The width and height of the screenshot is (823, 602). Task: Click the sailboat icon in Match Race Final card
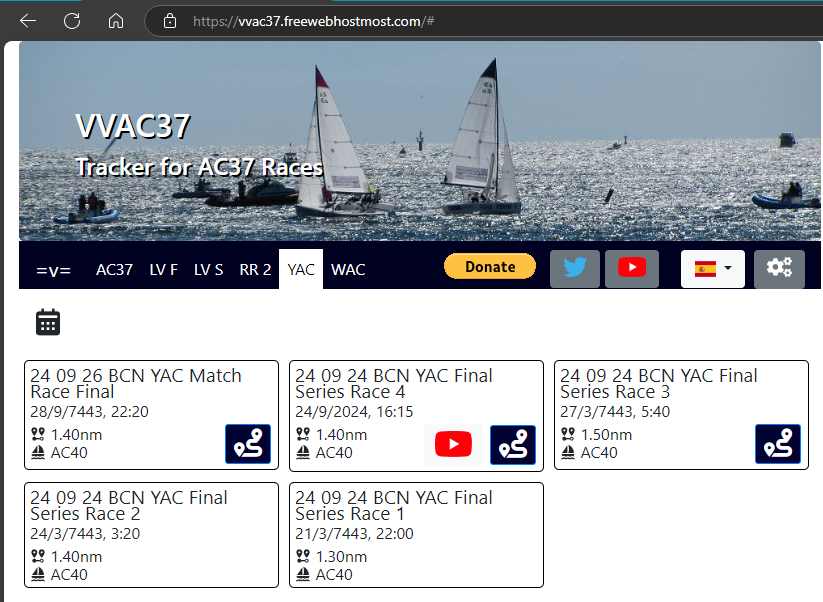[x=38, y=452]
